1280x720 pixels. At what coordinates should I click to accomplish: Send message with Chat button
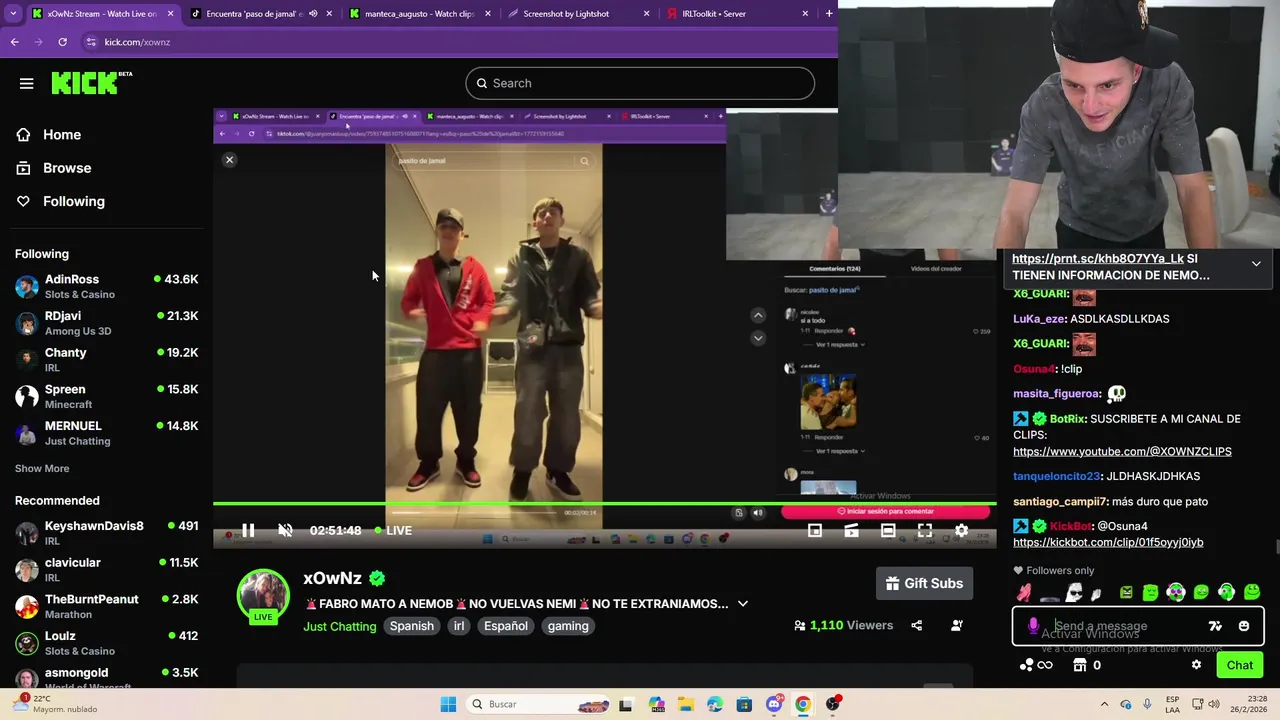click(x=1240, y=665)
